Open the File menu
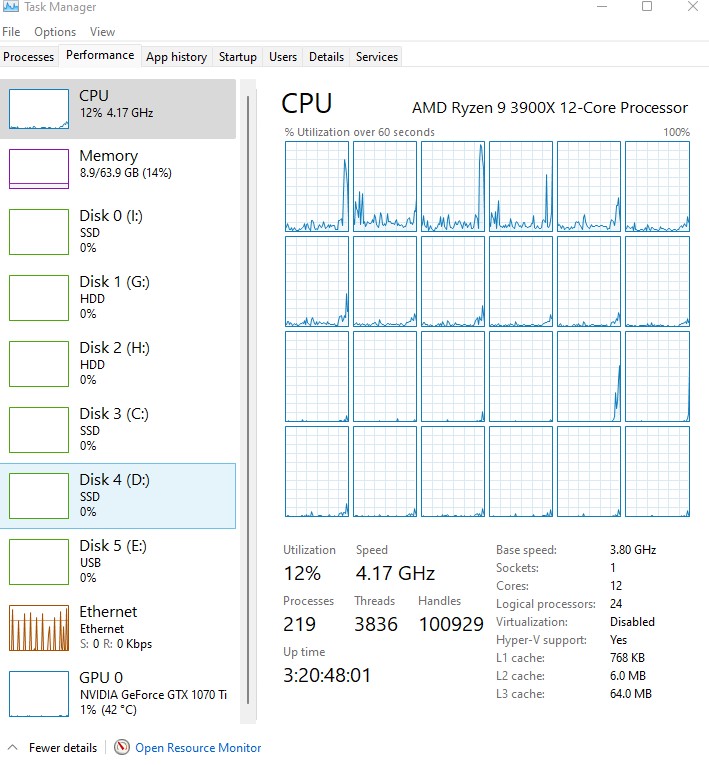 11,32
